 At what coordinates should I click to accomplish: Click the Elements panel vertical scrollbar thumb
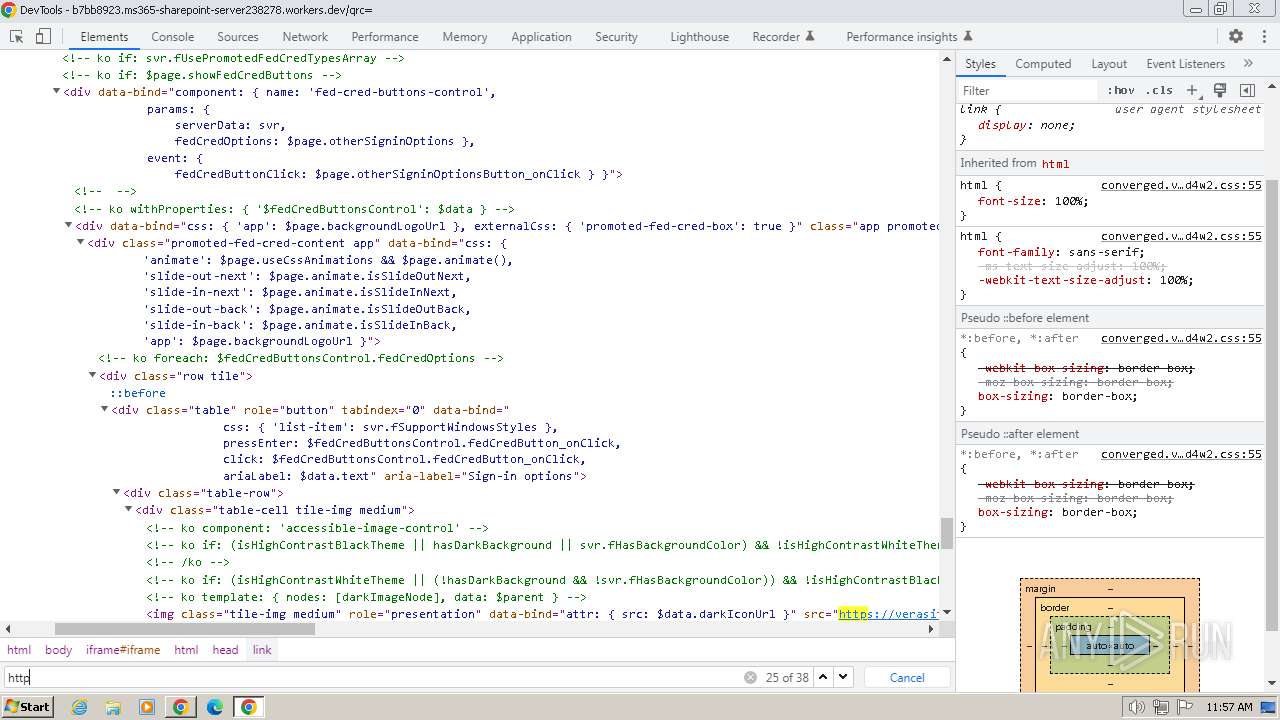click(x=946, y=533)
